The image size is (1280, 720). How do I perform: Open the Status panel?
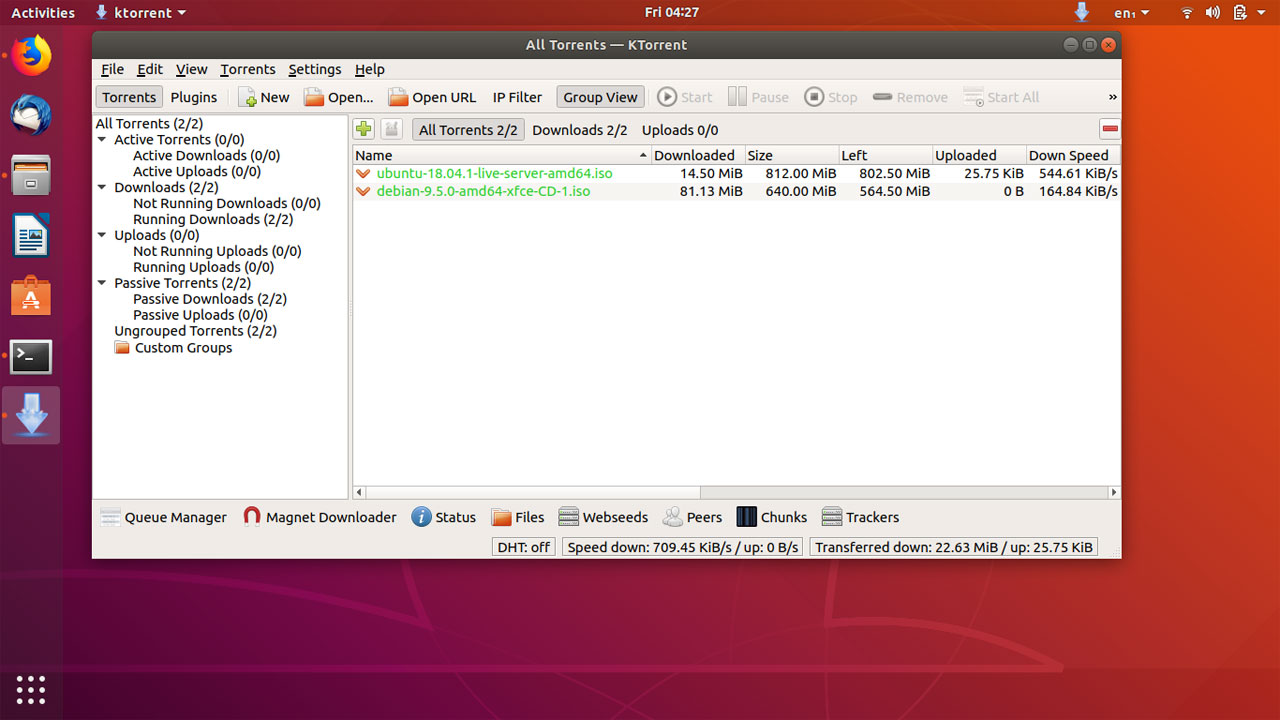(444, 517)
